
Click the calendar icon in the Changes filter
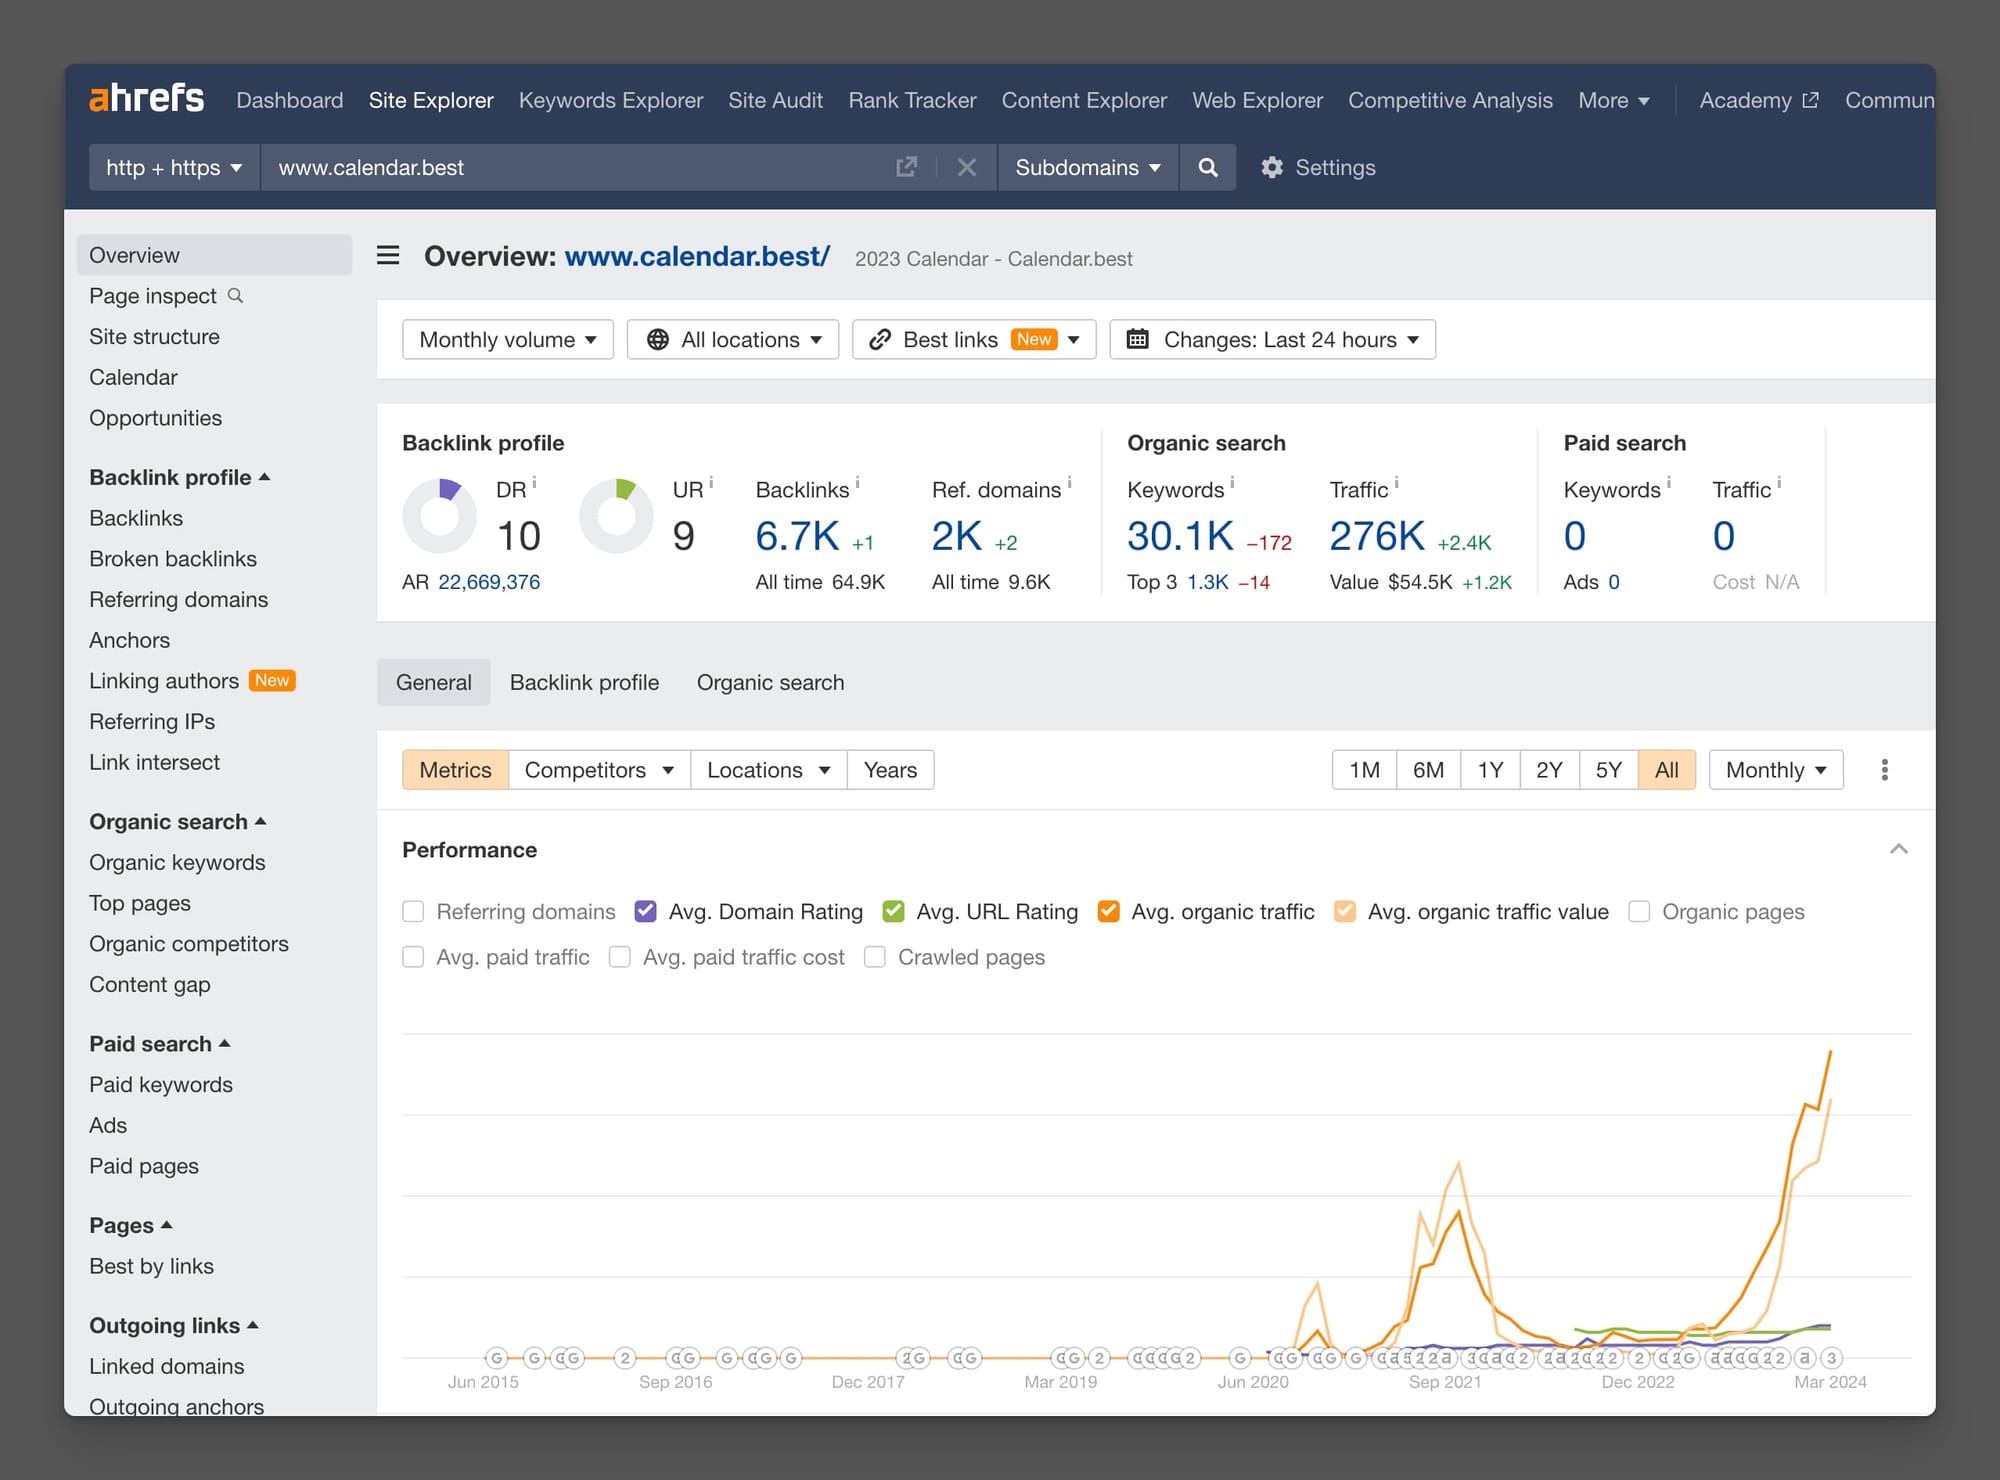coord(1137,339)
